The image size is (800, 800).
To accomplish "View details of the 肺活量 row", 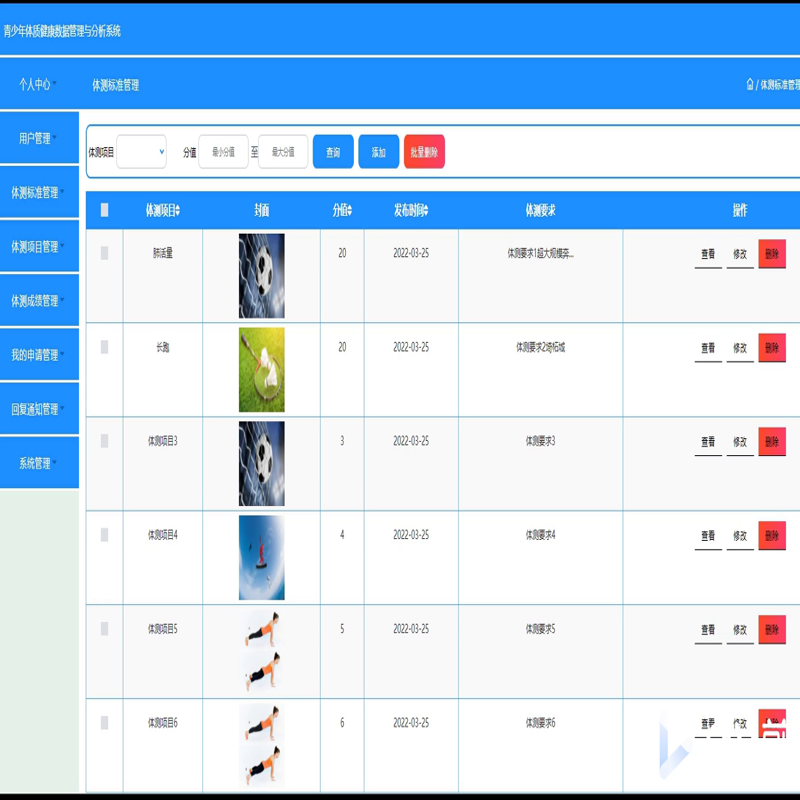I will coord(708,254).
